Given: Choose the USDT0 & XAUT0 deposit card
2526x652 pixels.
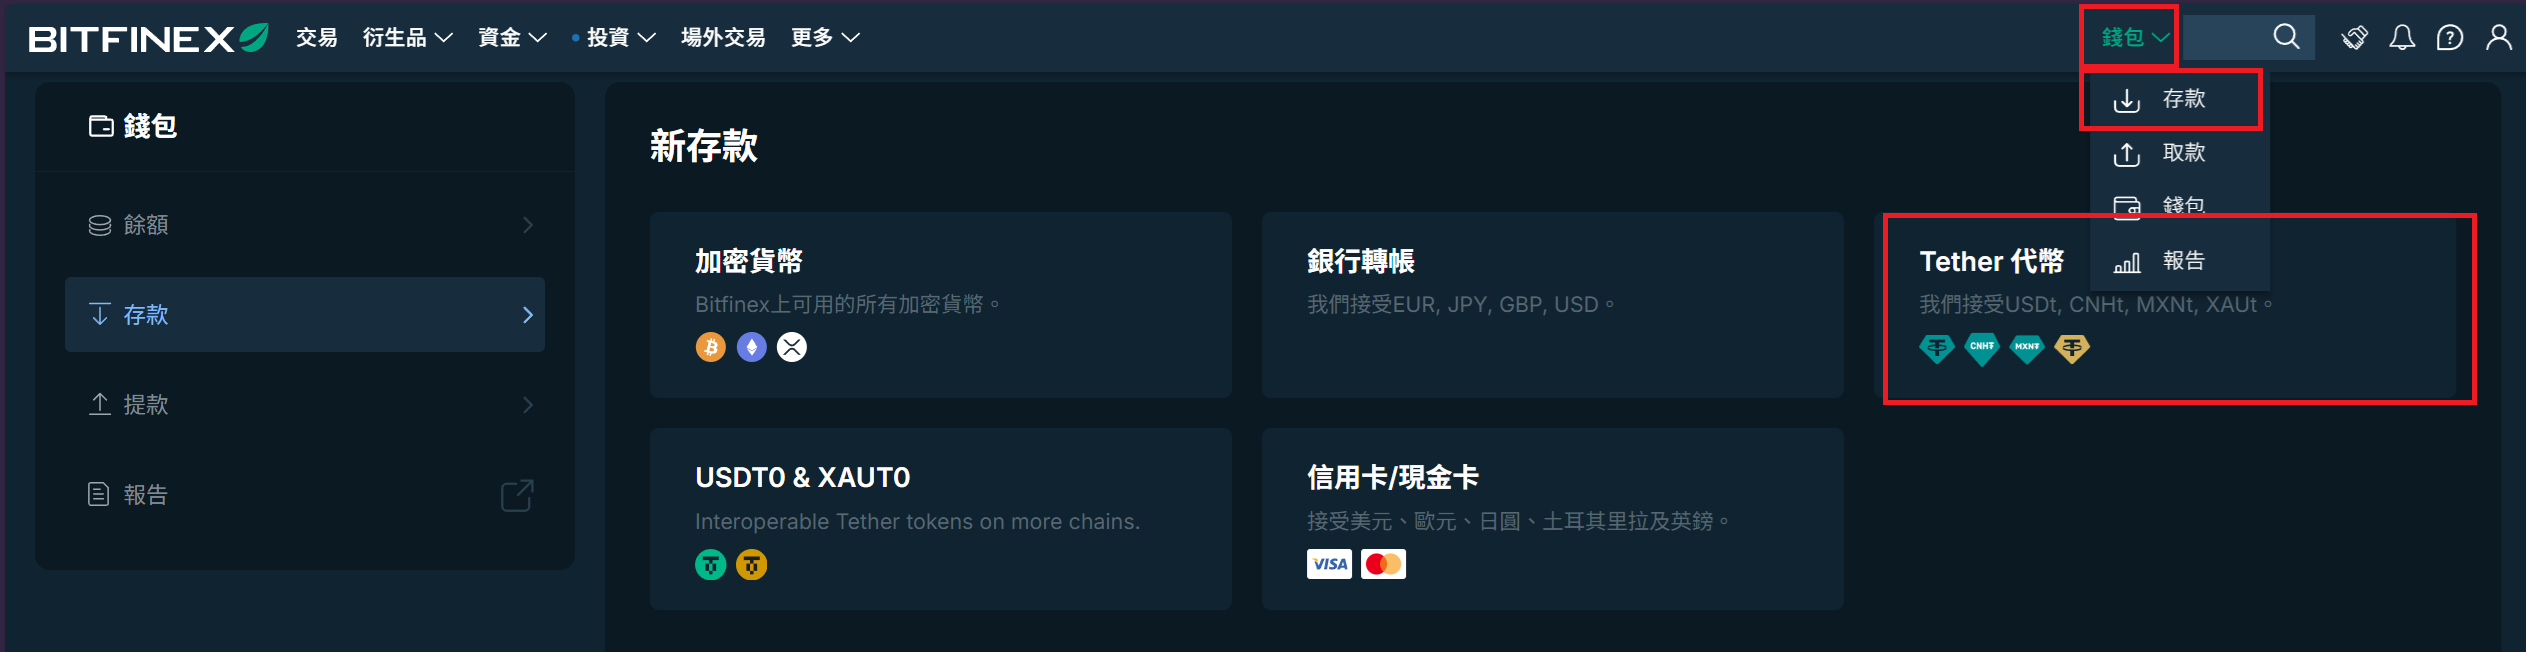Looking at the screenshot, I should 941,519.
